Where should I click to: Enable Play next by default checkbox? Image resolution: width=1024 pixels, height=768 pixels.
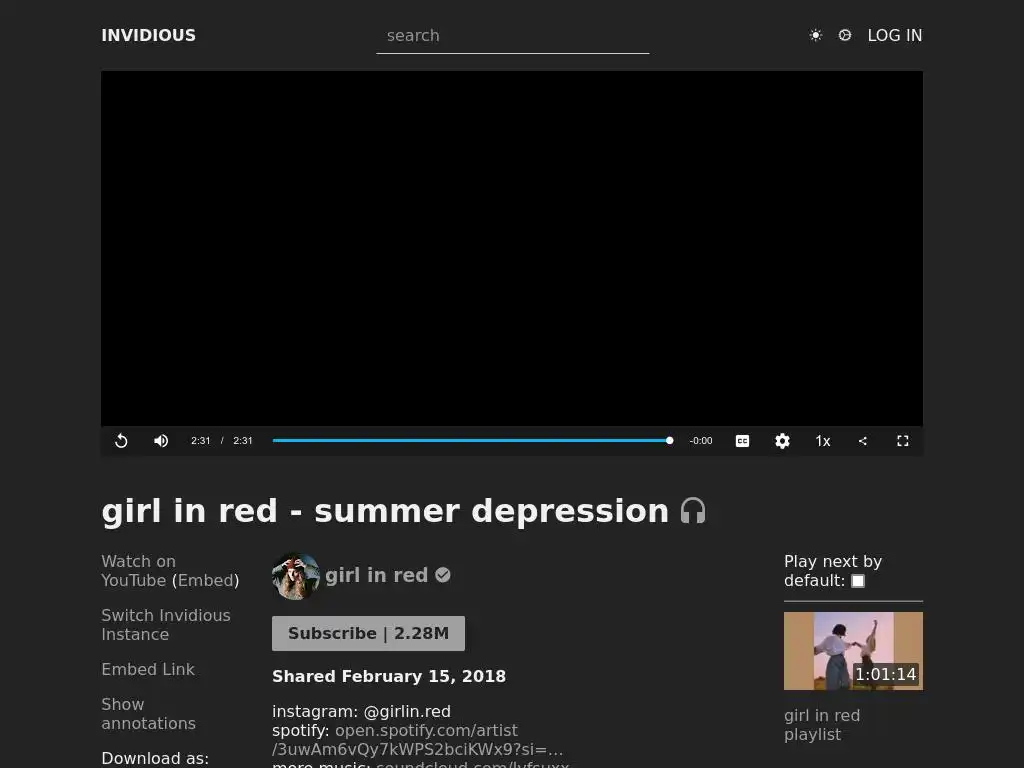(857, 581)
